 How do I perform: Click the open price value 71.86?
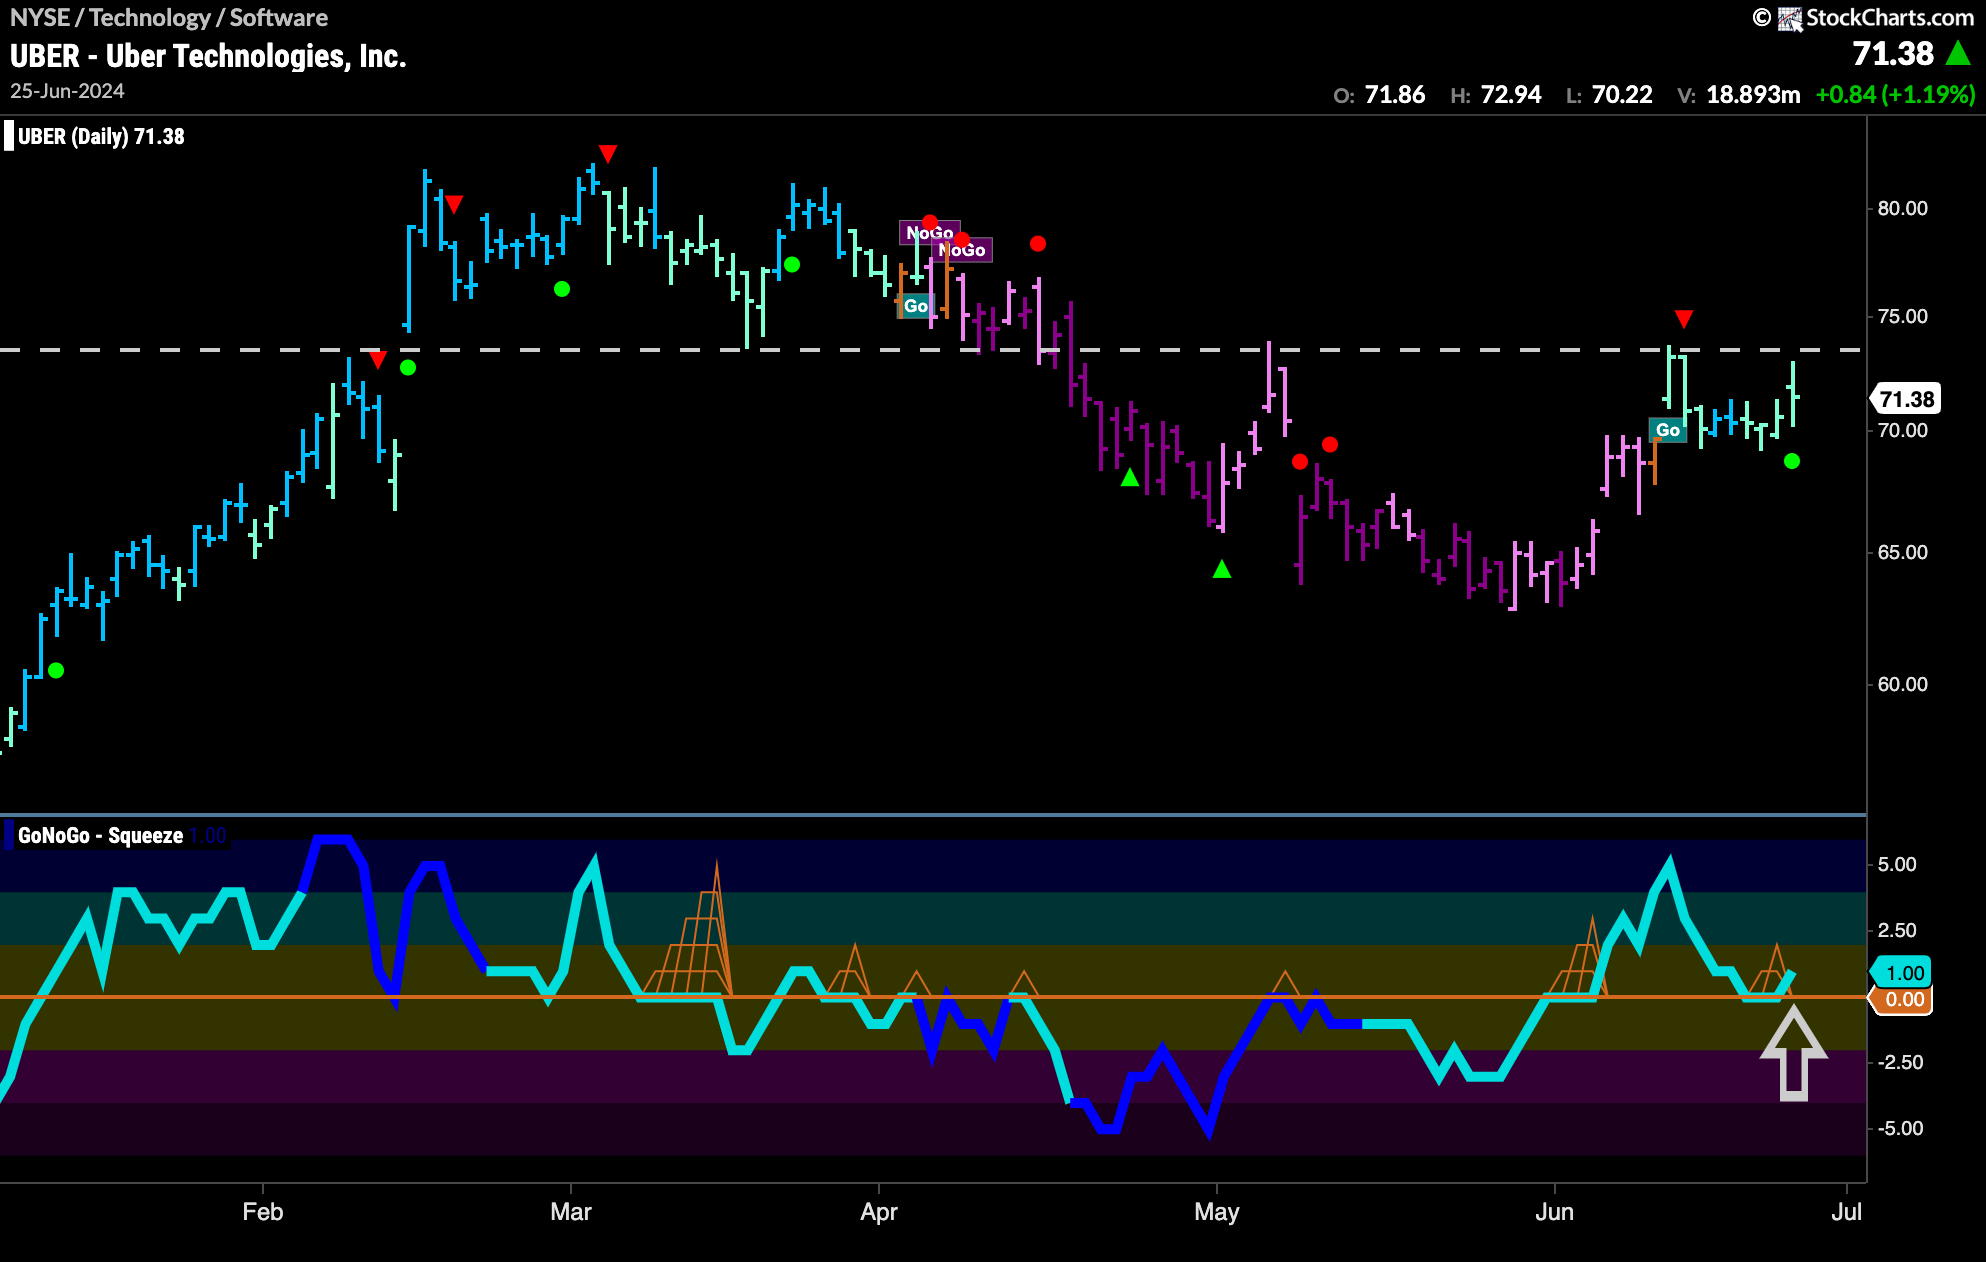point(1395,95)
